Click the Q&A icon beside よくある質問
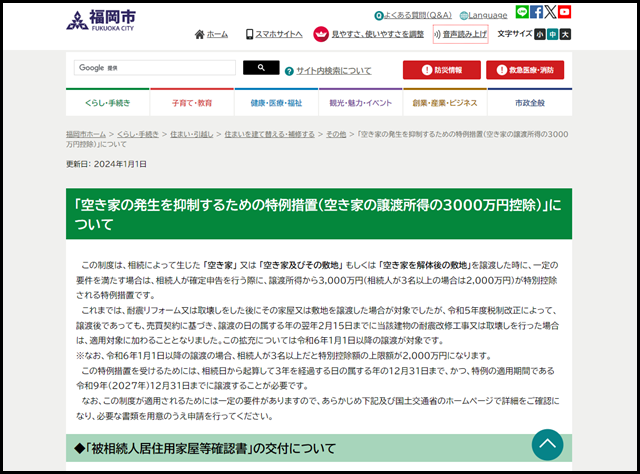This screenshot has height=474, width=640. tap(379, 16)
